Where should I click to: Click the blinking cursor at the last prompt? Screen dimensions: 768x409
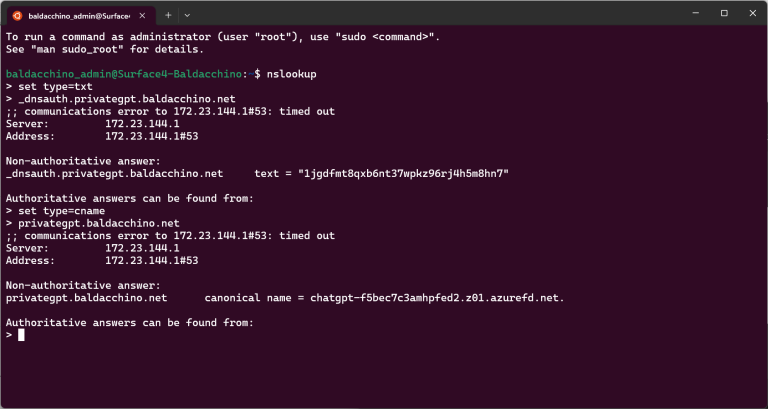click(x=21, y=335)
